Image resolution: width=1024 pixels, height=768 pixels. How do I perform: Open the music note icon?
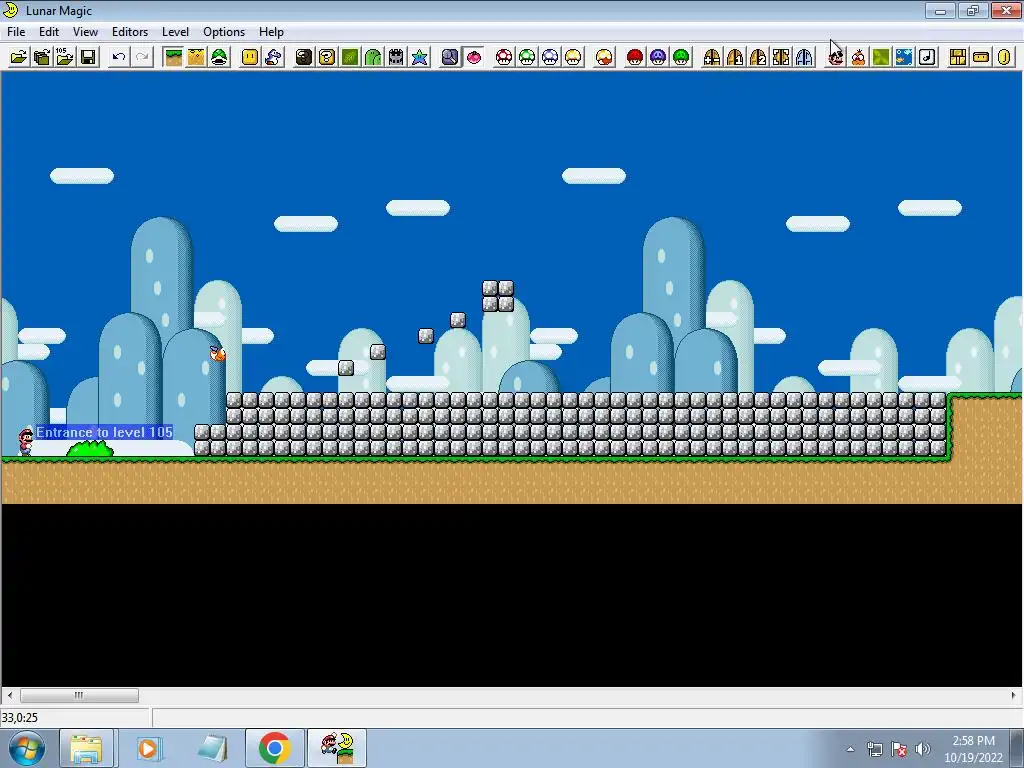pos(927,57)
